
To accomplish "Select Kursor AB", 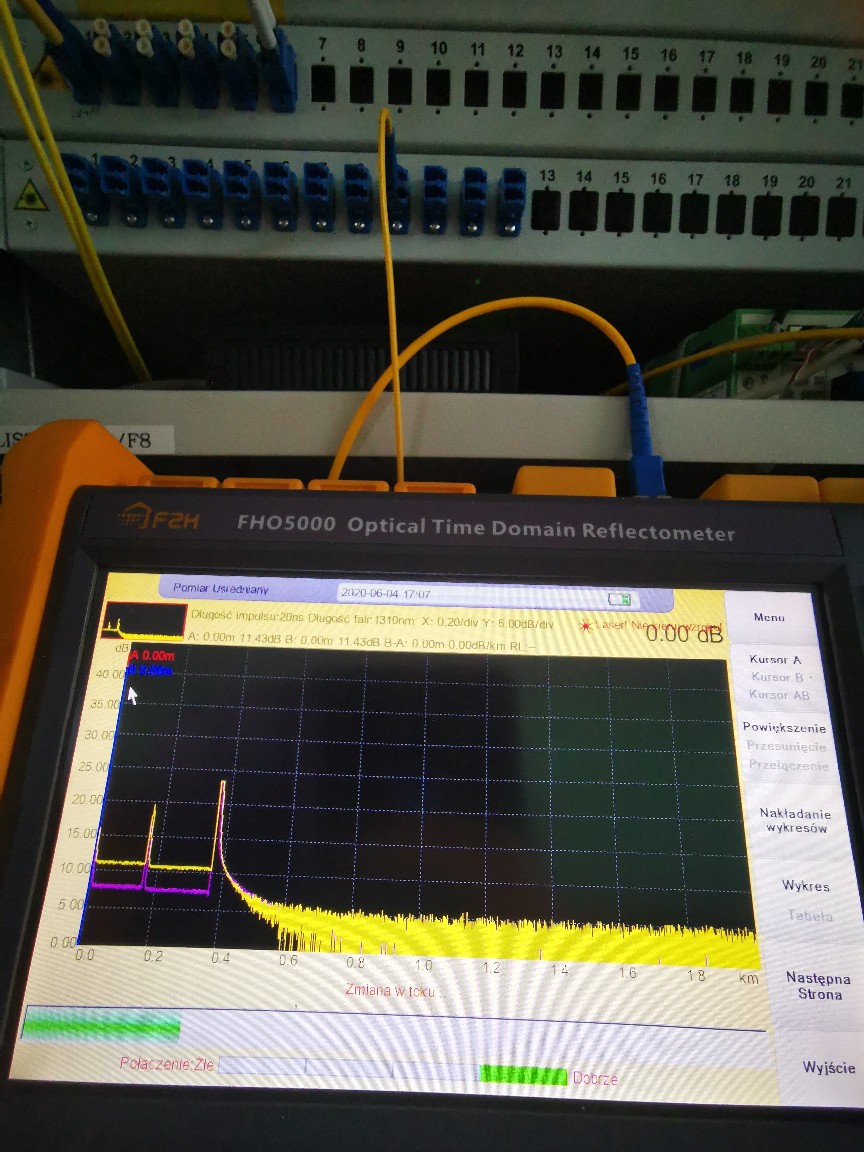I will pyautogui.click(x=780, y=694).
